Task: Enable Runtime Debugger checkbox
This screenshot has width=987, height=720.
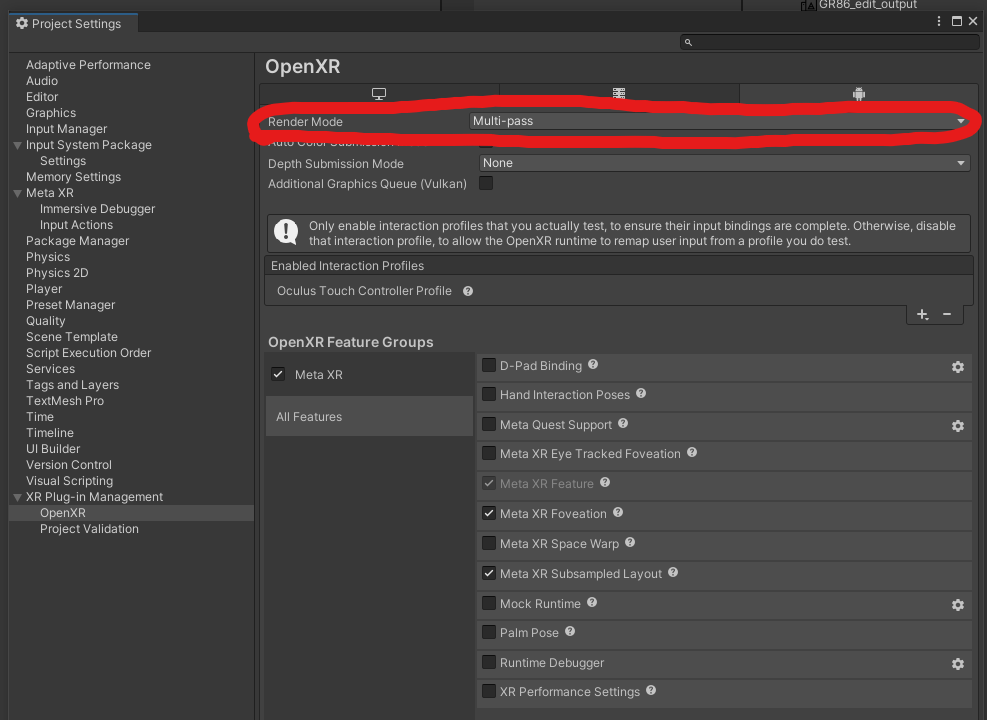Action: pos(488,662)
